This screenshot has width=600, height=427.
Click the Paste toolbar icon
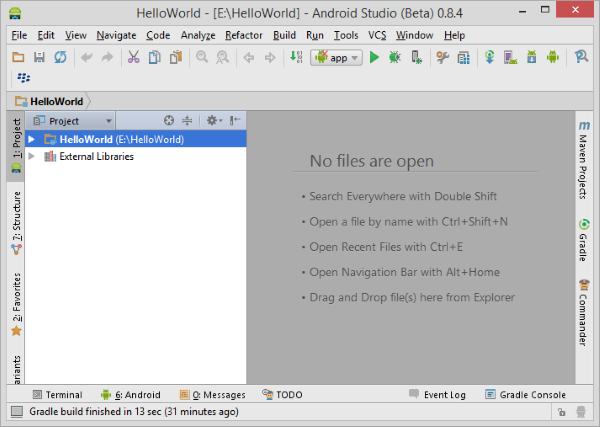point(176,57)
